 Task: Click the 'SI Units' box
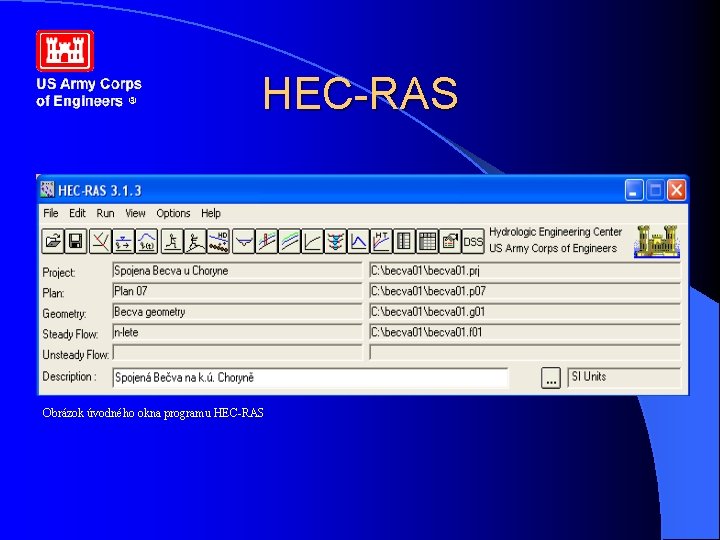(624, 377)
